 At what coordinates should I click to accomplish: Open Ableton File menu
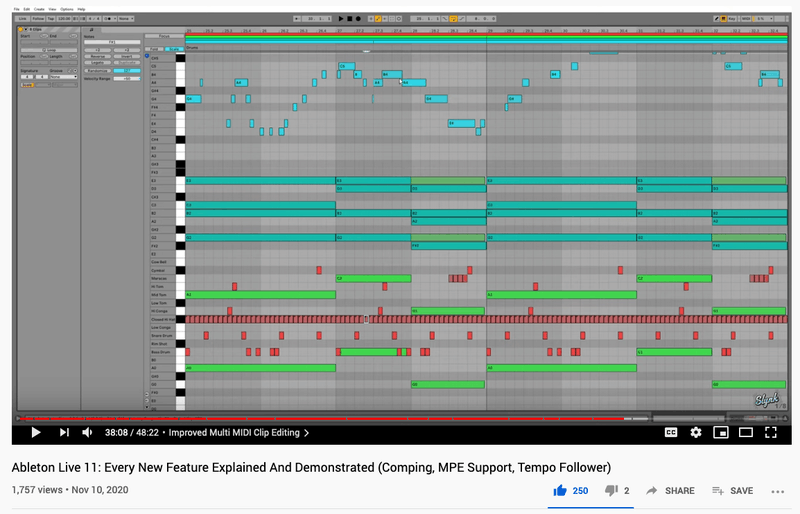point(16,9)
